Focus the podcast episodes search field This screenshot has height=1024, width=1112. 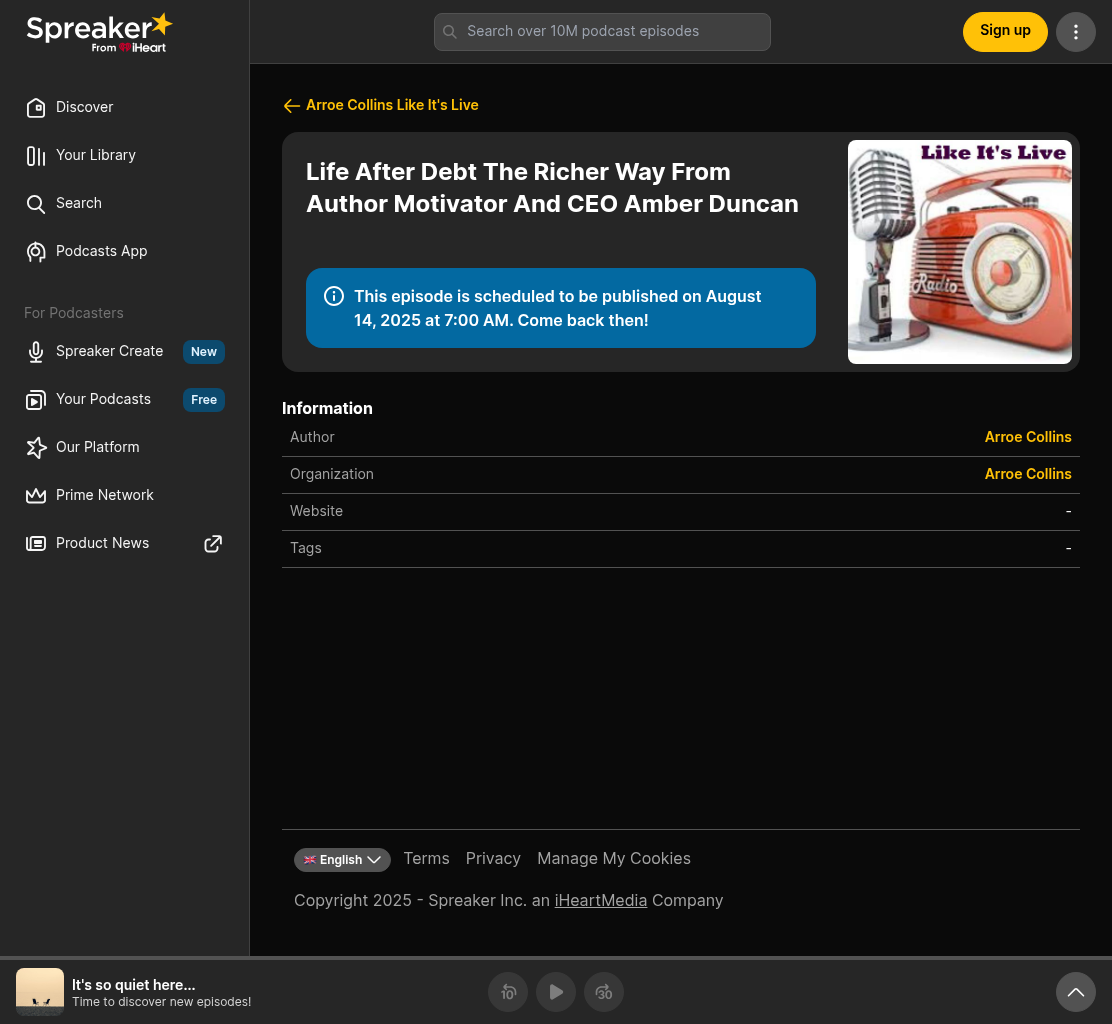[602, 32]
